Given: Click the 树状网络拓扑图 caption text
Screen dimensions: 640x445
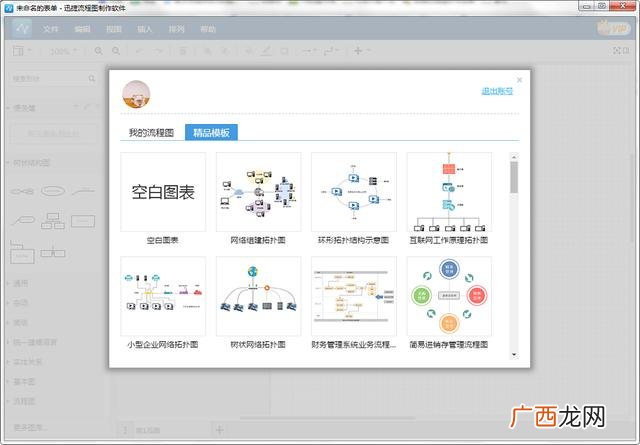Looking at the screenshot, I should (258, 345).
